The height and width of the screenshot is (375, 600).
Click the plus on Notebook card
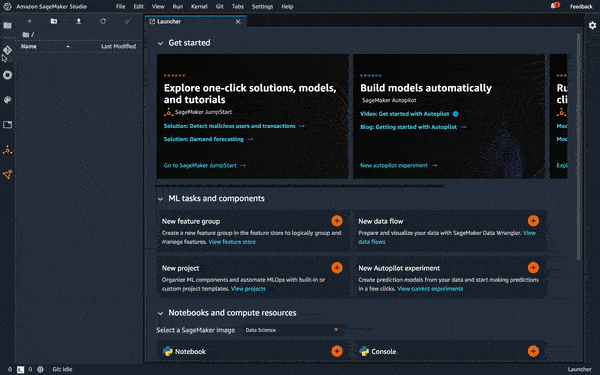tap(337, 351)
